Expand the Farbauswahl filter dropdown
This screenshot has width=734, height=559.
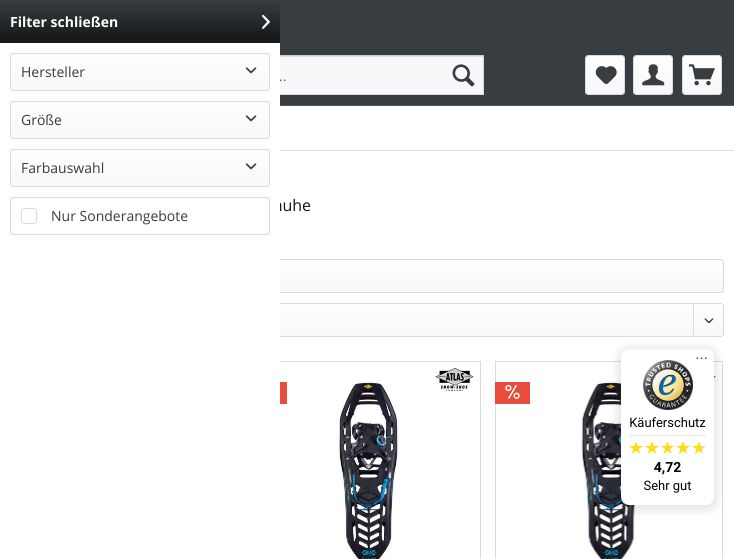pyautogui.click(x=140, y=168)
